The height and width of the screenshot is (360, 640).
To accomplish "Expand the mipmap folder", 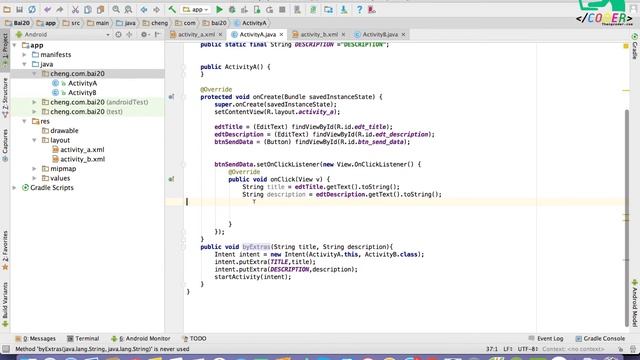I will click(35, 169).
